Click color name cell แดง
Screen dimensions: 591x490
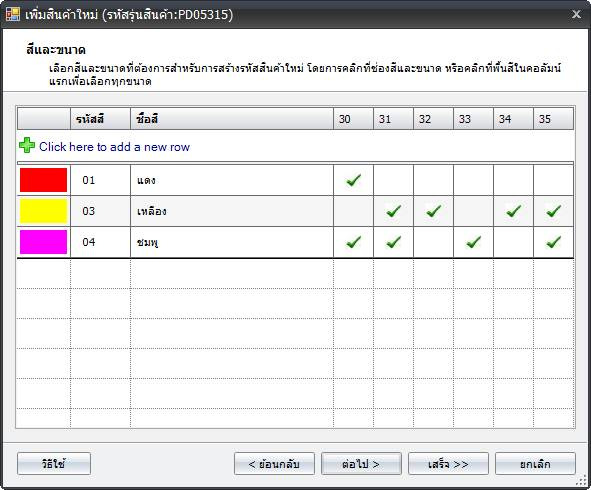click(x=232, y=180)
